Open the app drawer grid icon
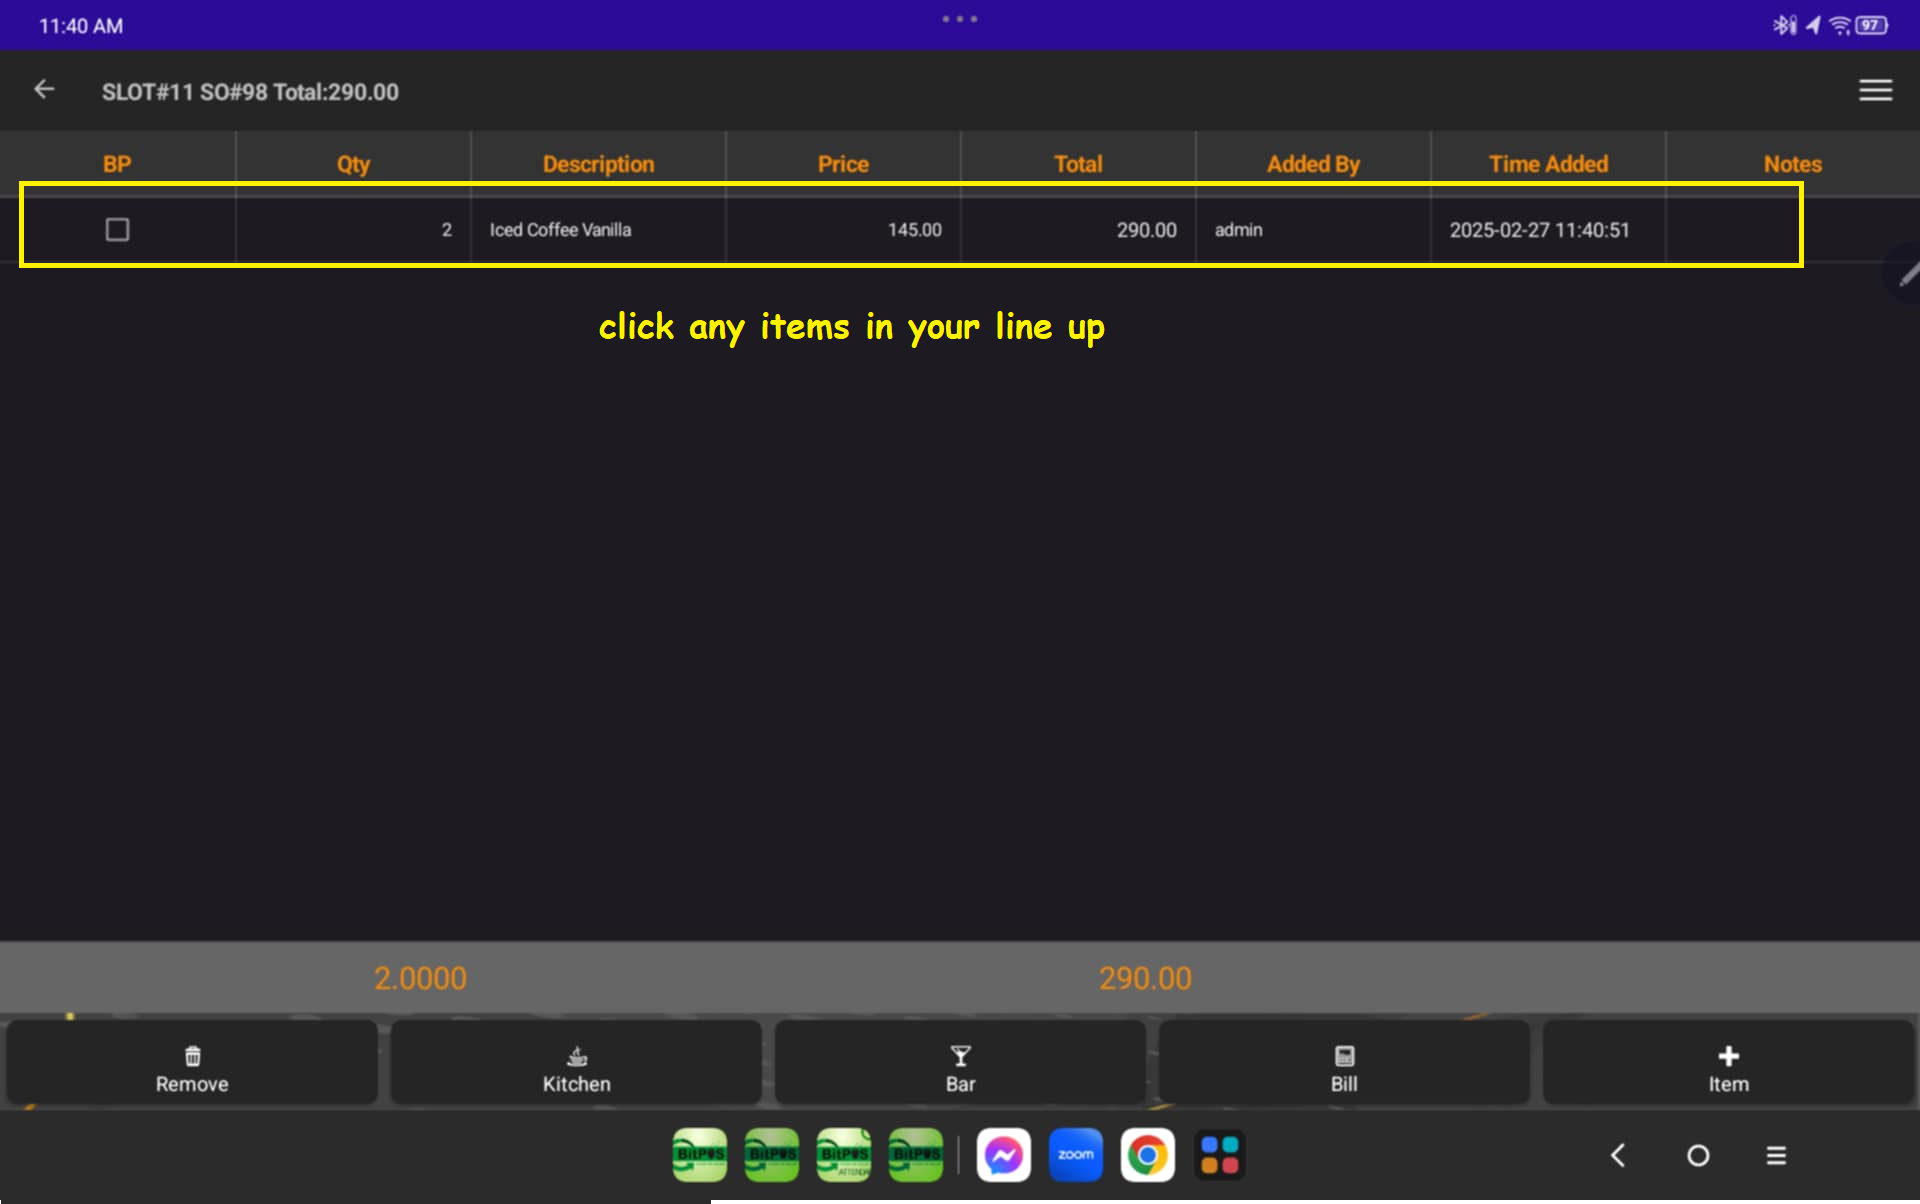Screen dimensions: 1920x1204 pyautogui.click(x=1219, y=1155)
